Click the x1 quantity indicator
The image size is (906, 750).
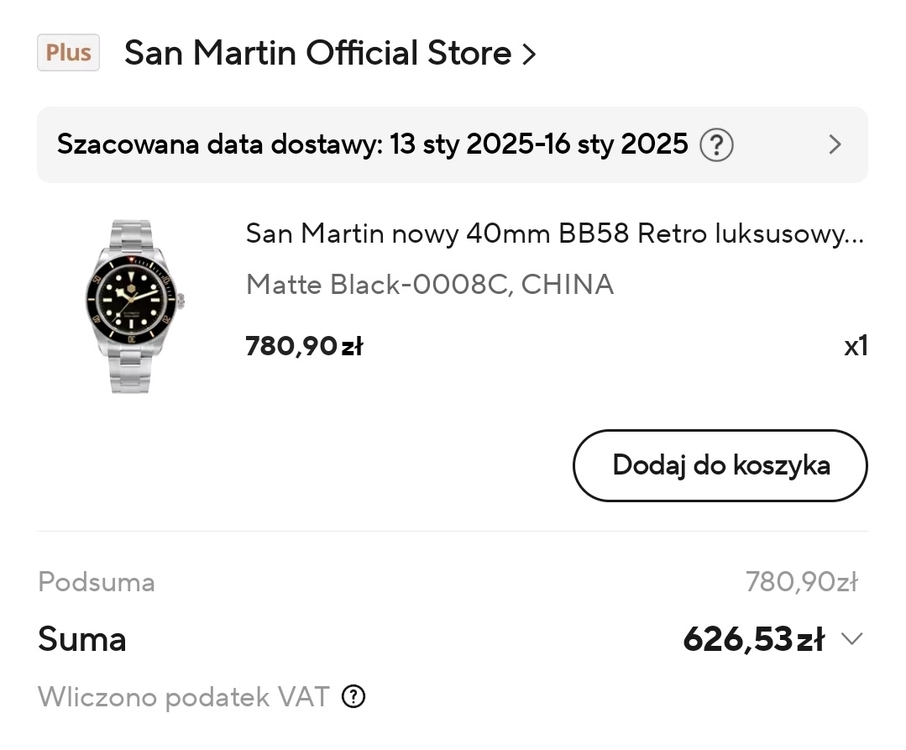[858, 345]
